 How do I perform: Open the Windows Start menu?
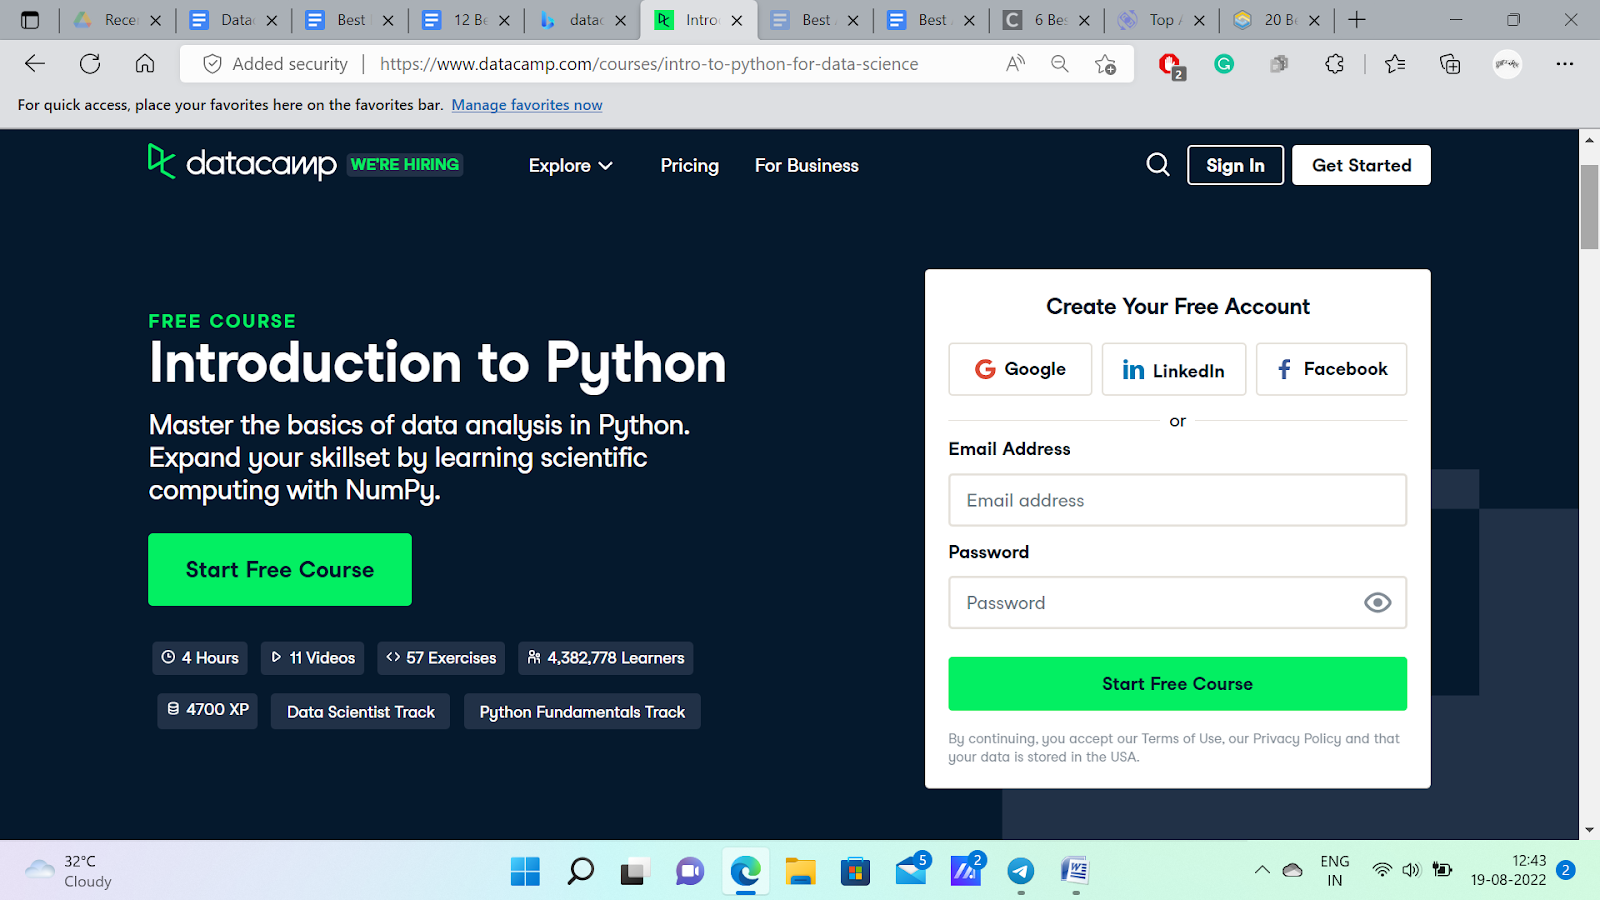click(525, 871)
